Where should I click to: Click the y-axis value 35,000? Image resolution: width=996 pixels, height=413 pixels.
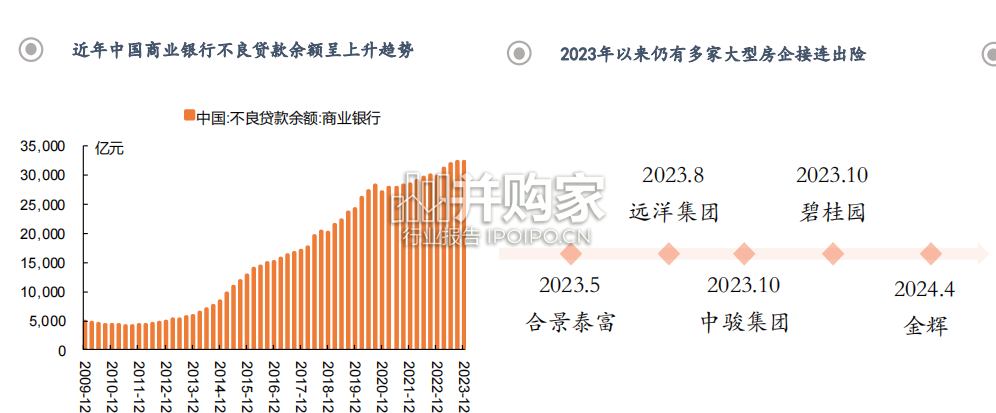(43, 146)
